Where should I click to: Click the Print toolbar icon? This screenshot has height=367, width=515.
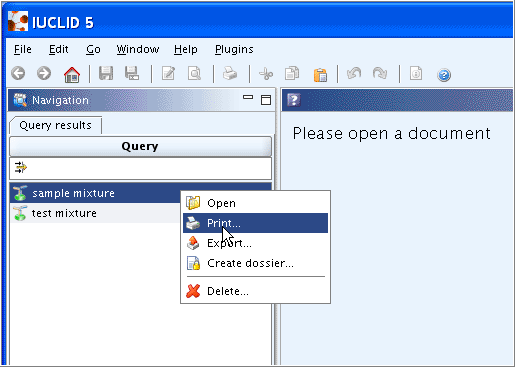tap(230, 73)
